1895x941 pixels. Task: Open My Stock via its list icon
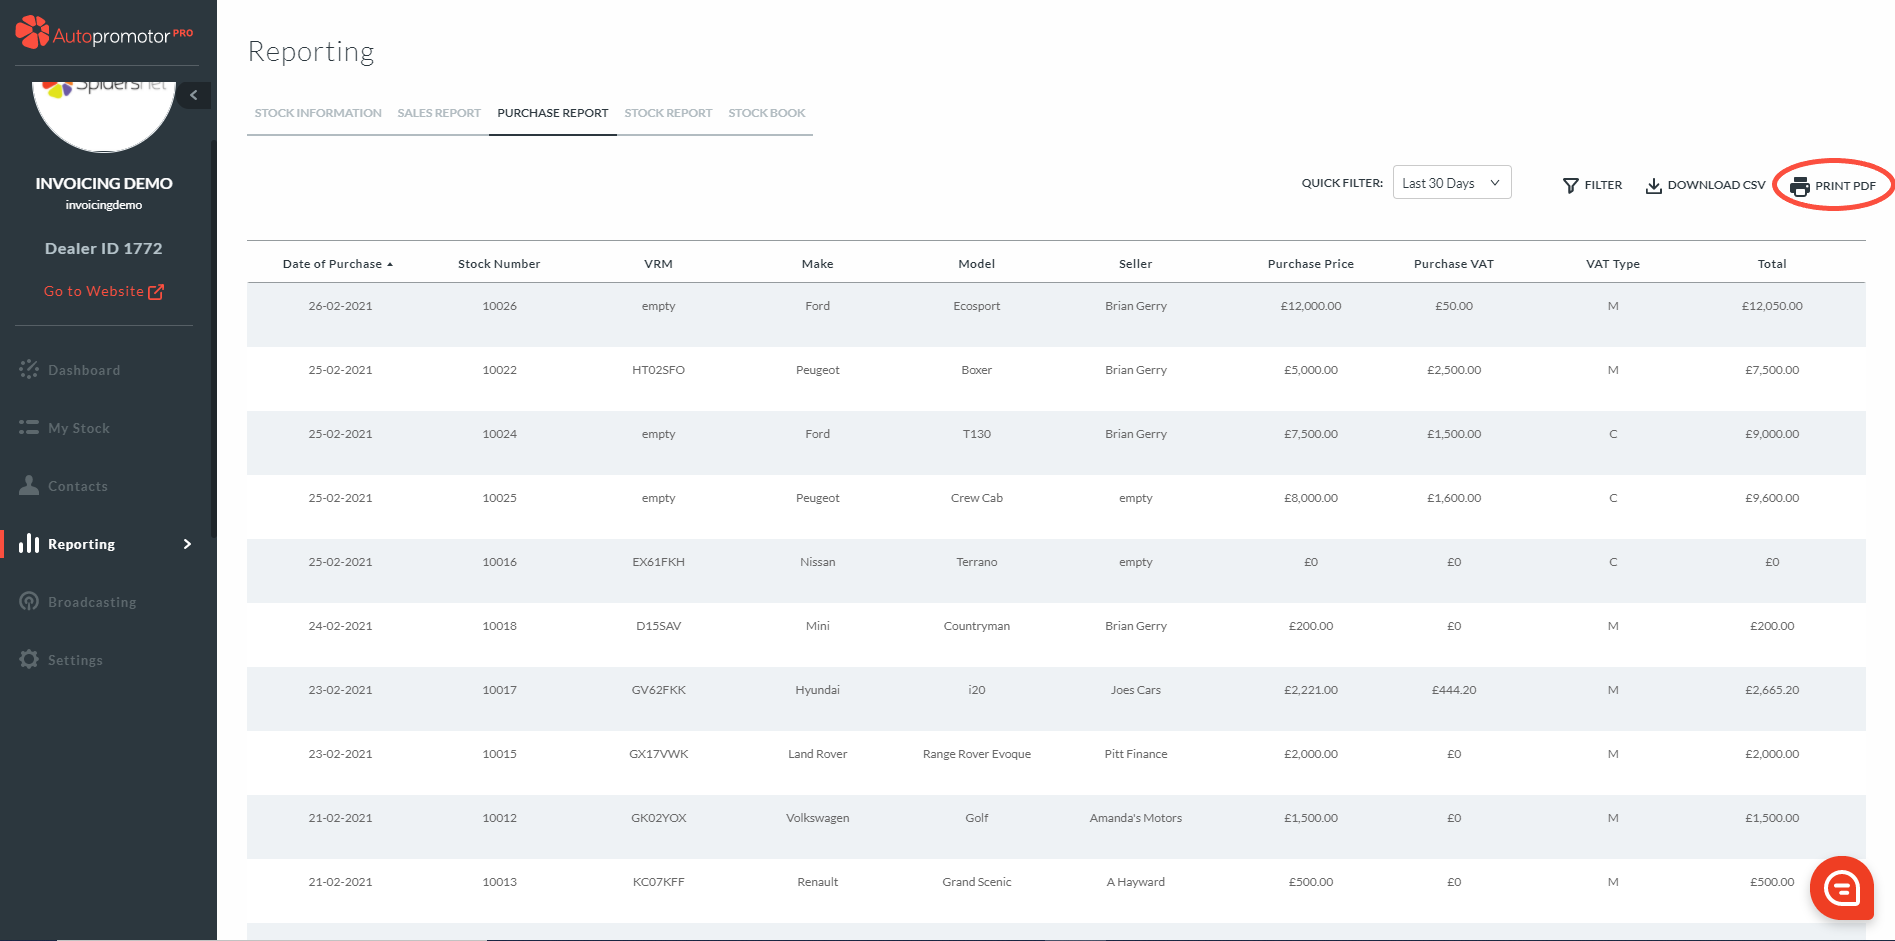coord(29,428)
